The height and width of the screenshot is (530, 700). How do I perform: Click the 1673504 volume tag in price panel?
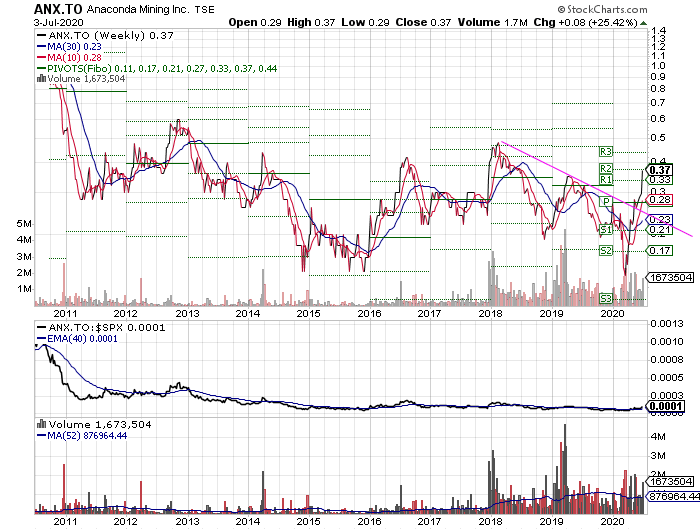pyautogui.click(x=671, y=278)
